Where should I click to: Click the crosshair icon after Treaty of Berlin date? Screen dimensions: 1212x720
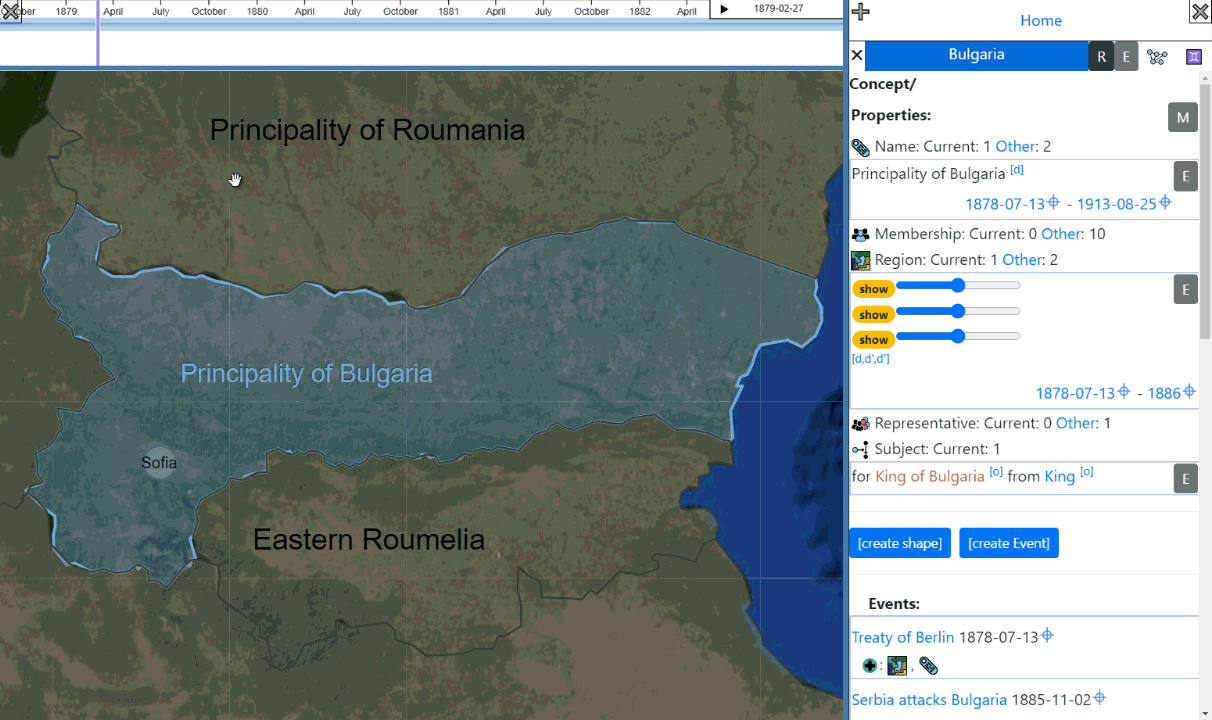coord(1047,636)
